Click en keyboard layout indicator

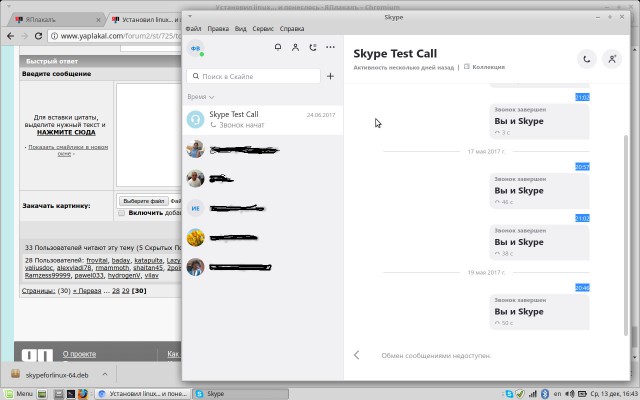coord(557,394)
